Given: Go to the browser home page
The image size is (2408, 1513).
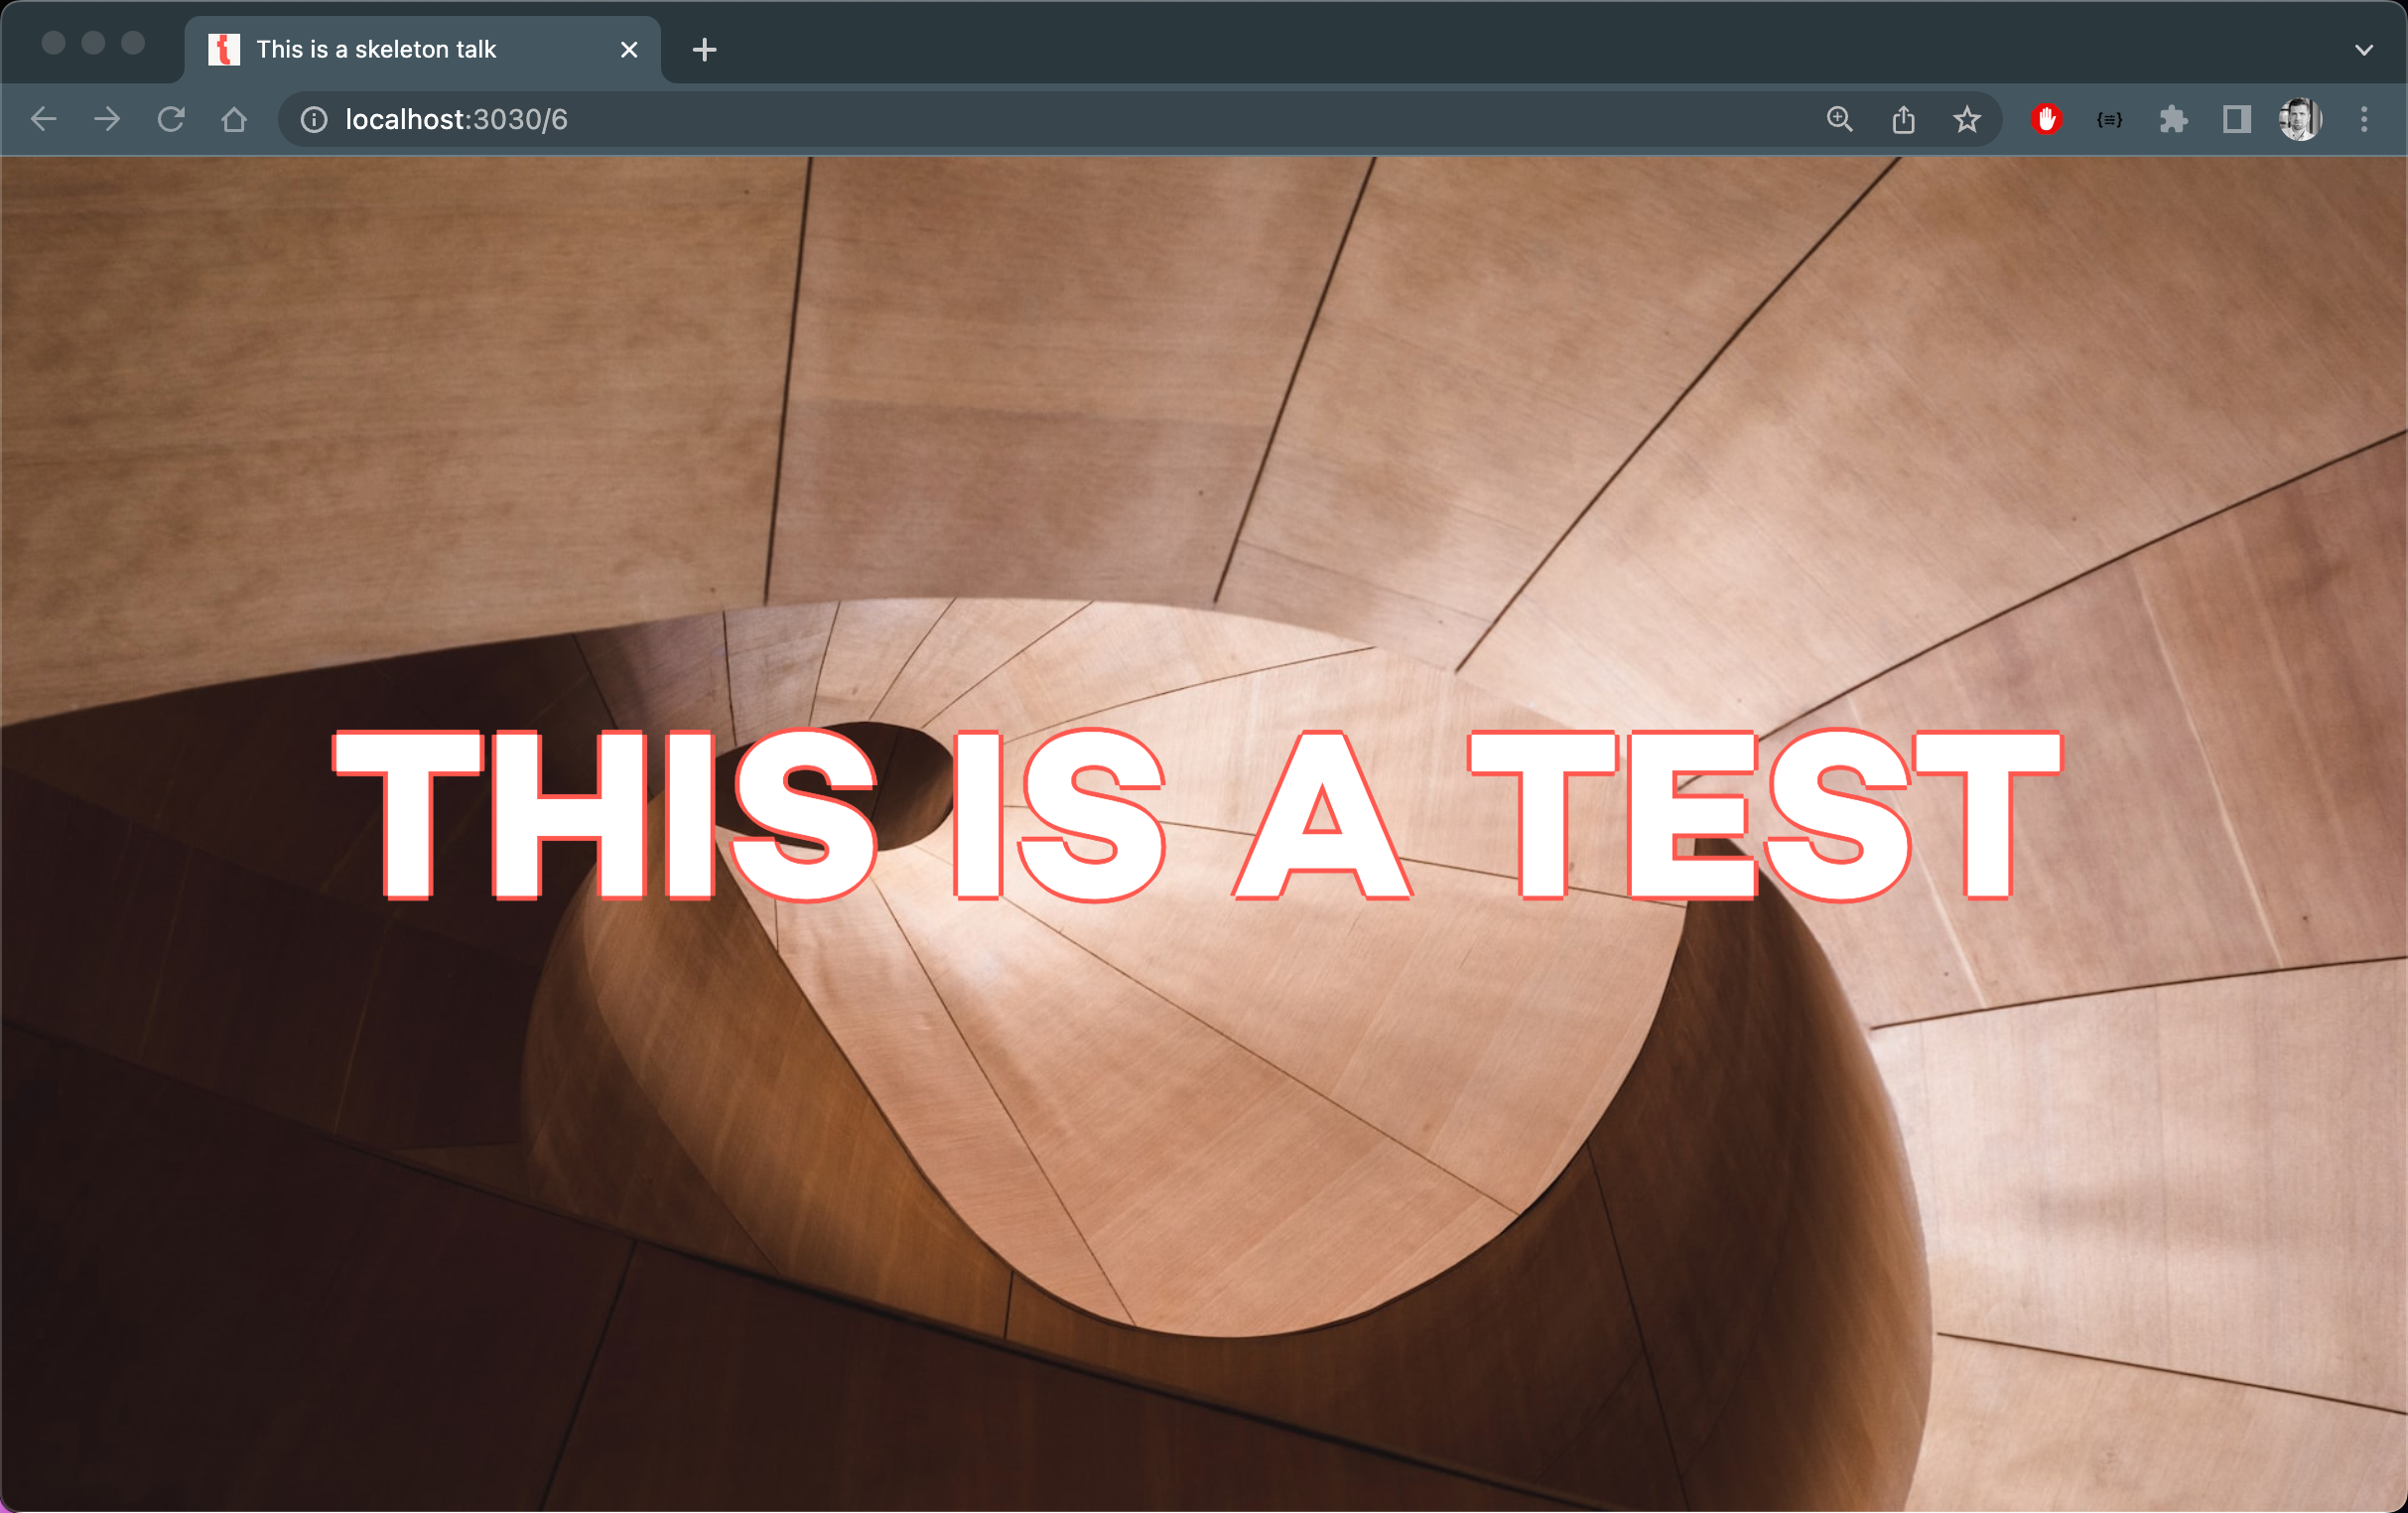Looking at the screenshot, I should coord(234,120).
